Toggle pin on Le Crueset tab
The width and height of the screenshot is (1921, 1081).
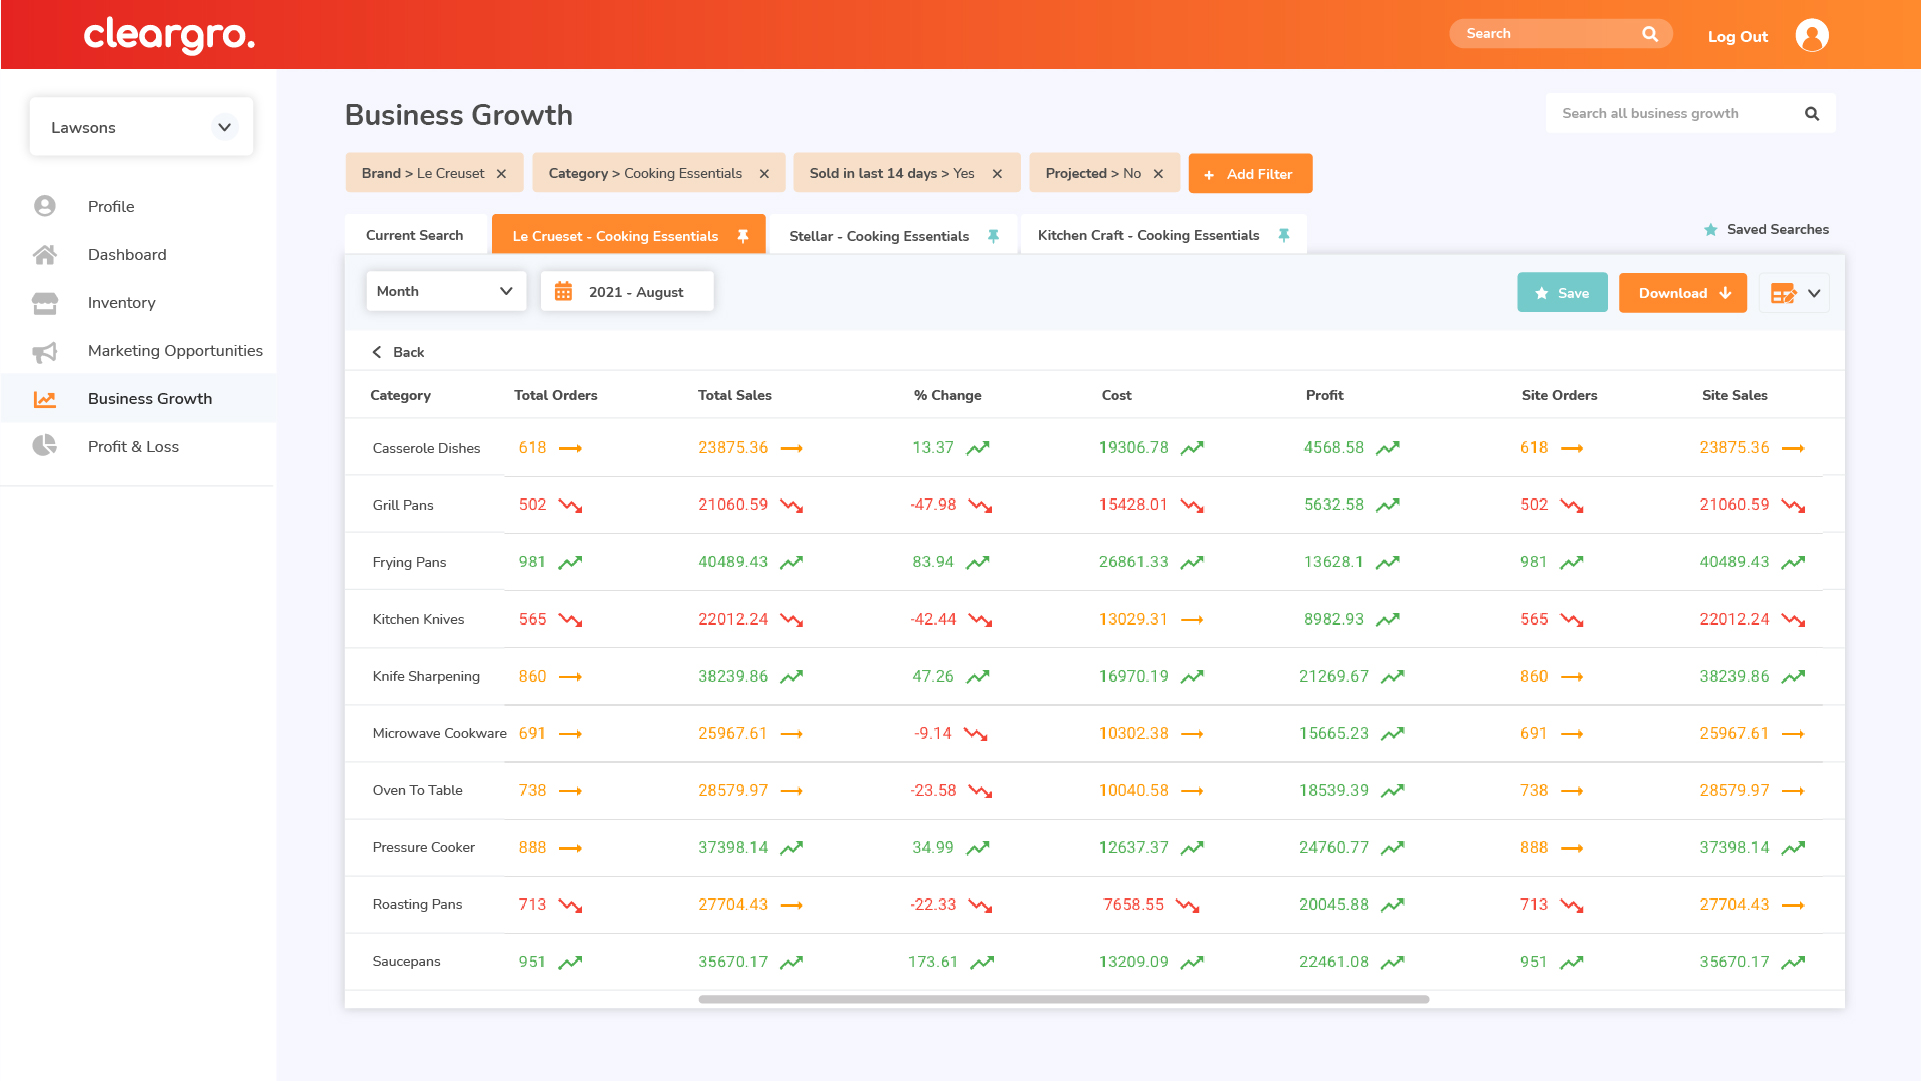[x=742, y=236]
